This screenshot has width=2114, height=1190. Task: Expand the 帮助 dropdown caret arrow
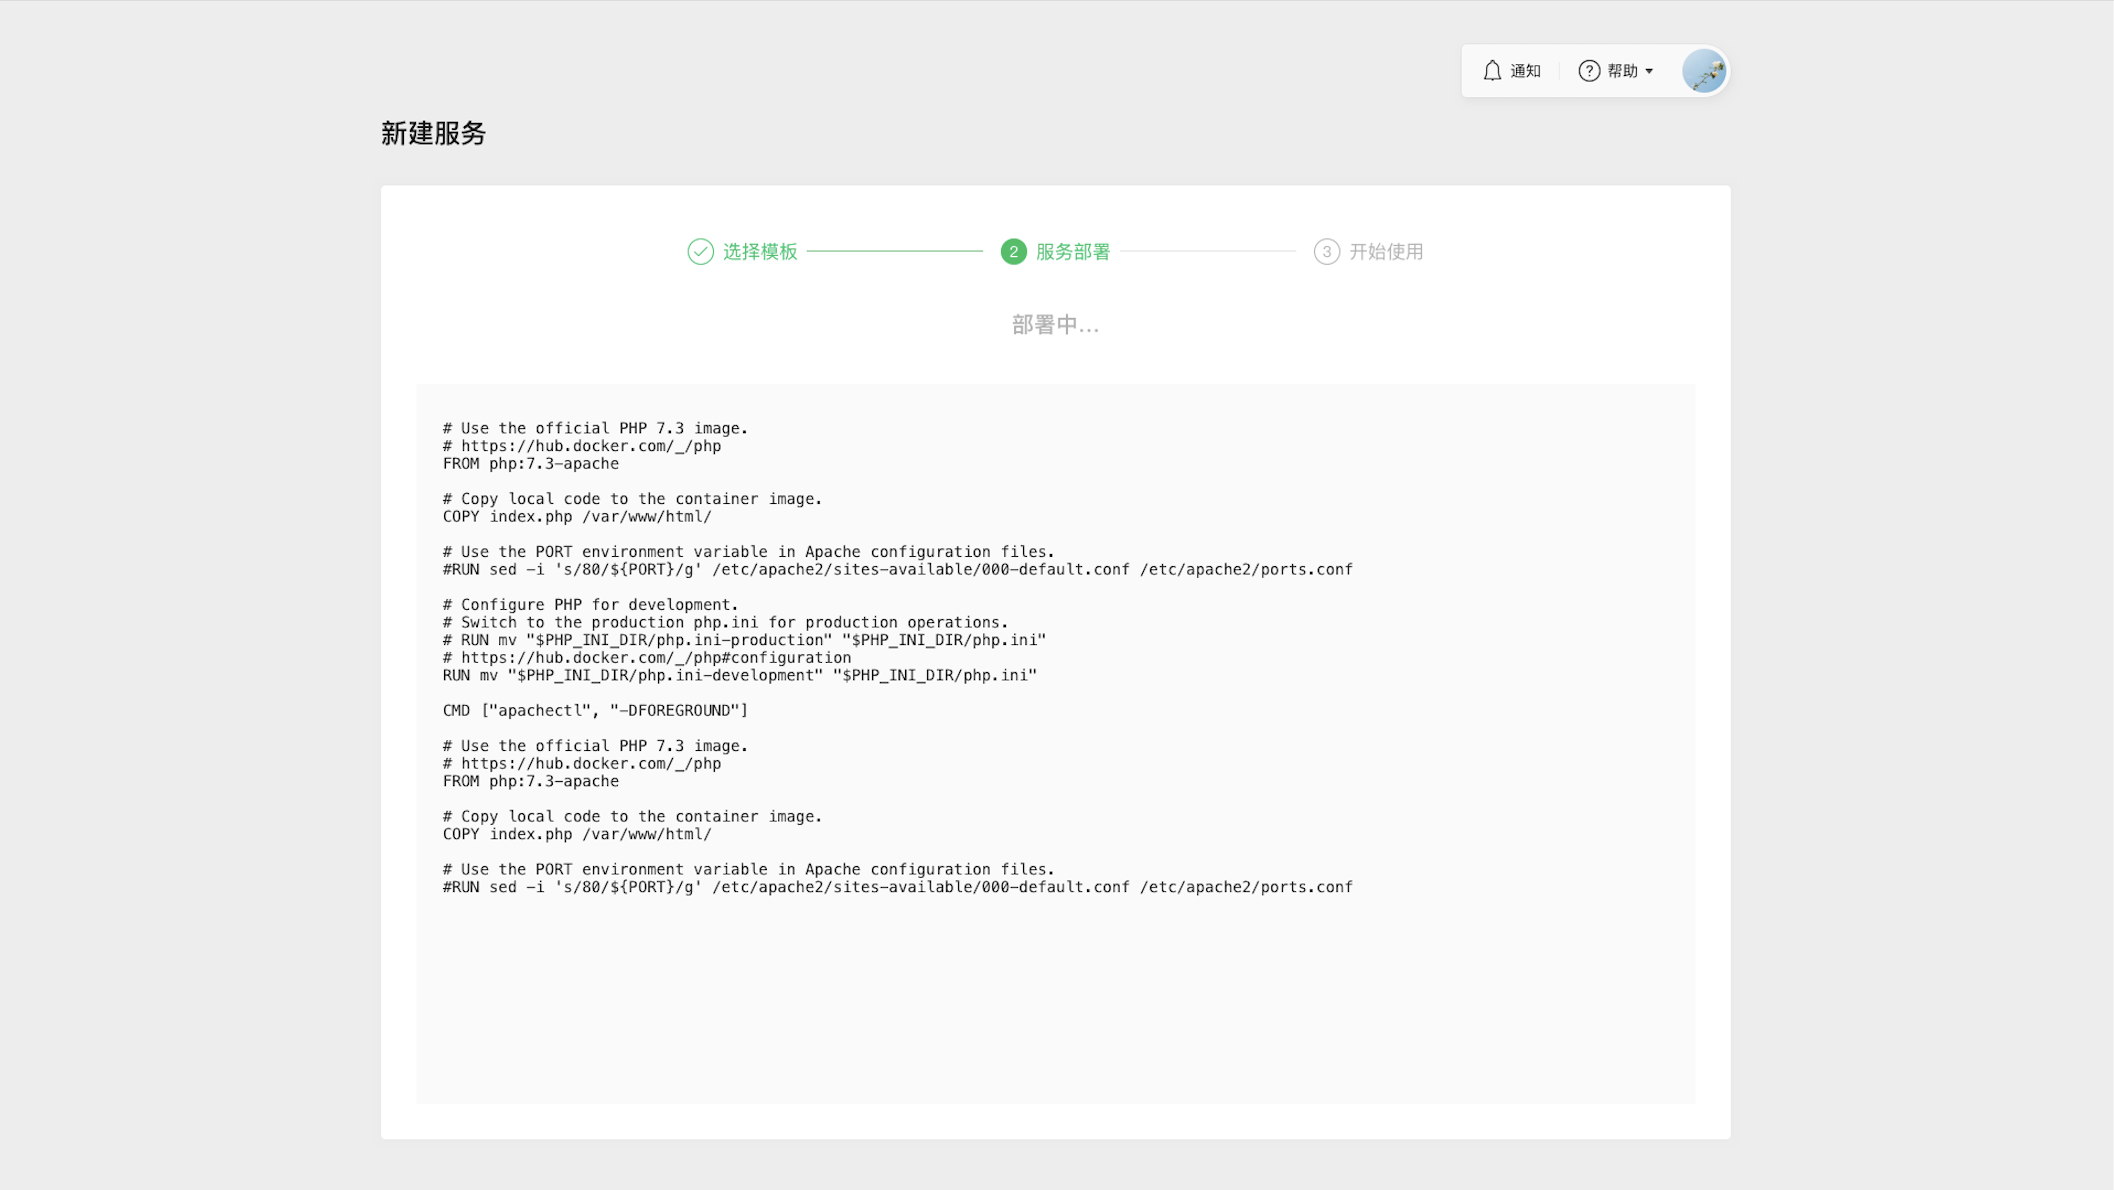click(1649, 71)
